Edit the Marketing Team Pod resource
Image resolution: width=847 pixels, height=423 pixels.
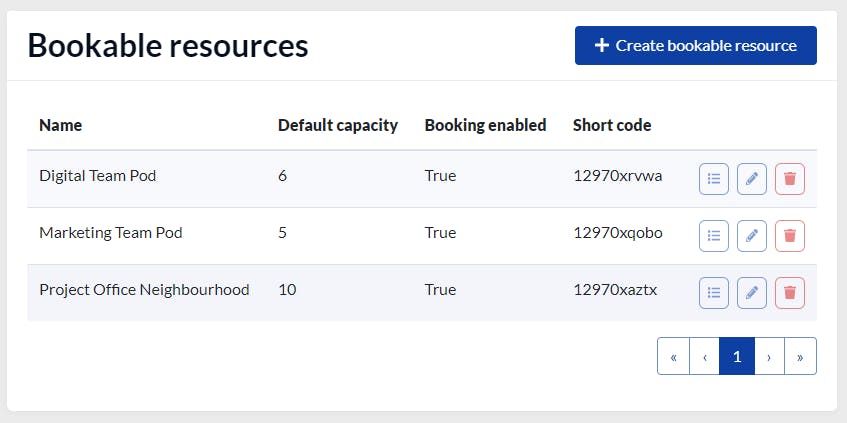coord(752,236)
